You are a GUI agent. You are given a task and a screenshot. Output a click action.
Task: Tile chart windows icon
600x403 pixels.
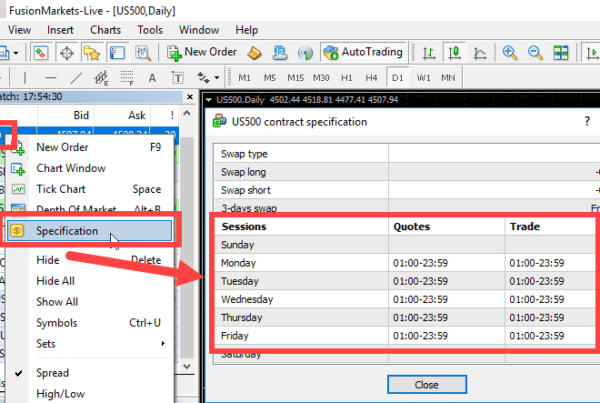pyautogui.click(x=561, y=53)
